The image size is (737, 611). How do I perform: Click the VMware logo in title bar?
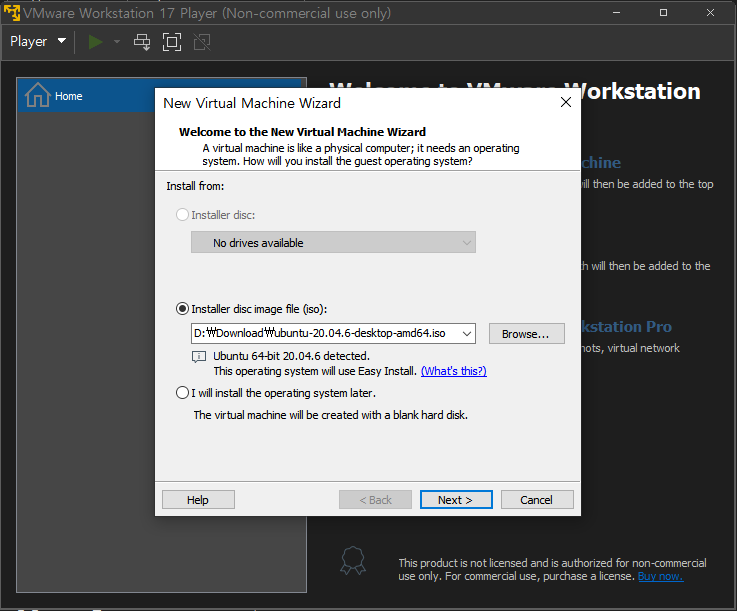12,13
